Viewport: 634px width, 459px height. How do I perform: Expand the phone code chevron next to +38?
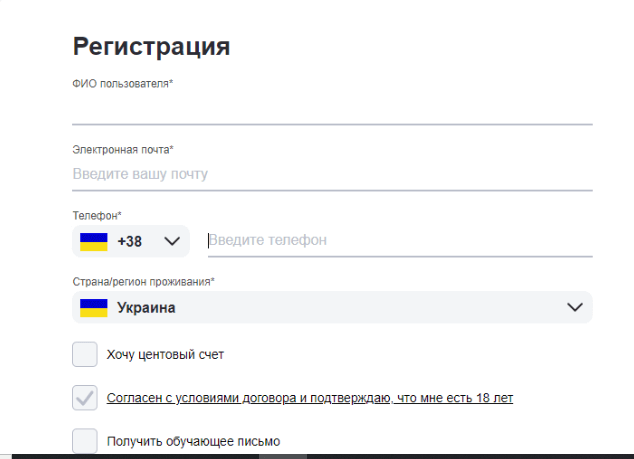(172, 241)
